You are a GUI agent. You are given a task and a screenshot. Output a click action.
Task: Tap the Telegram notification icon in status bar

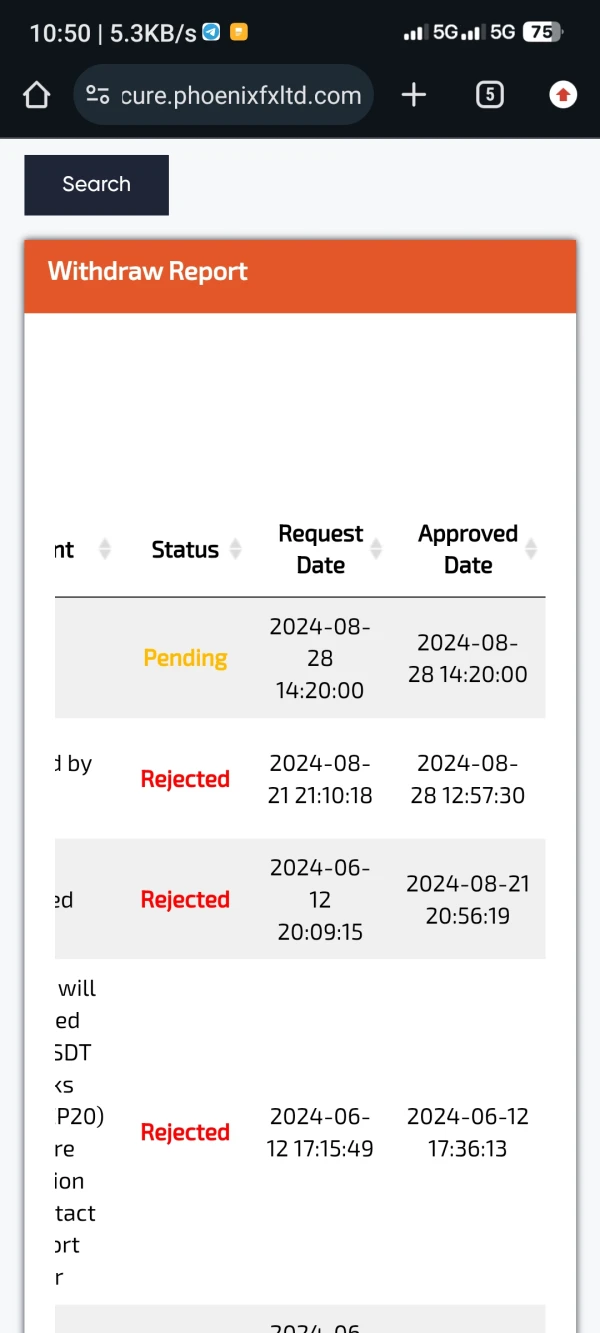pyautogui.click(x=211, y=32)
